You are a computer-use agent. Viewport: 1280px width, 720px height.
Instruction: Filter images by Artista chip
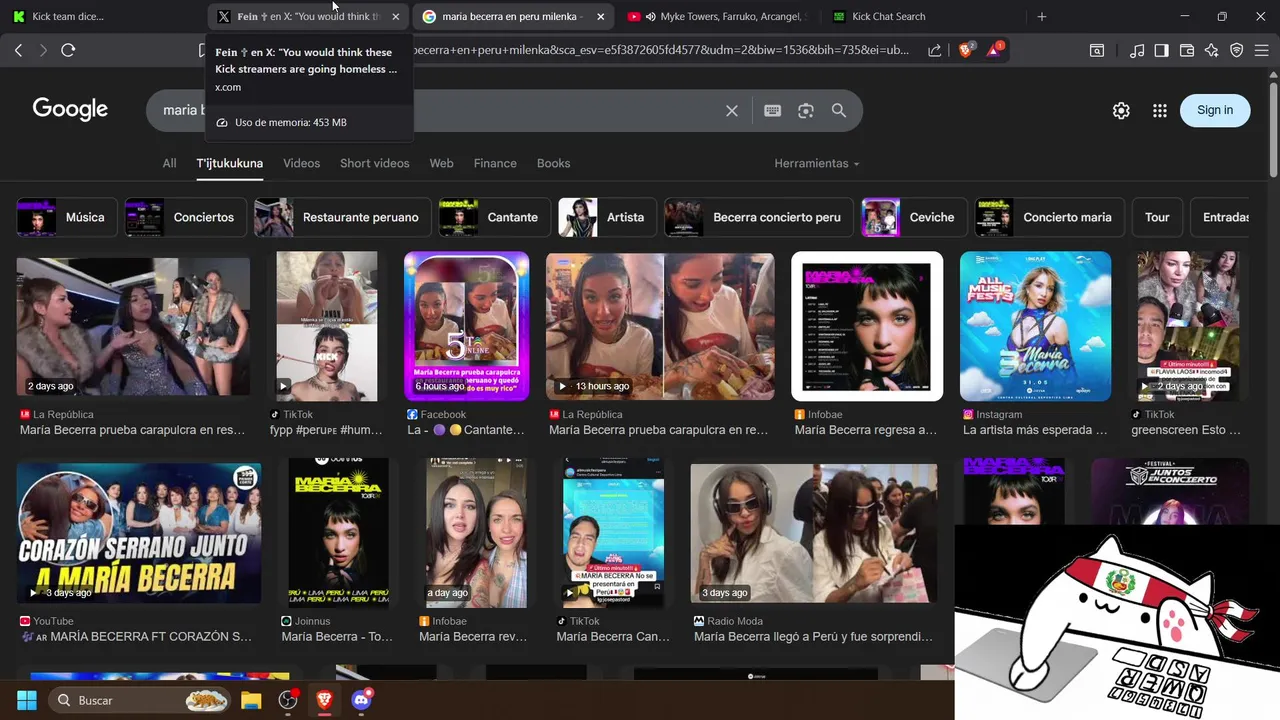pyautogui.click(x=608, y=217)
